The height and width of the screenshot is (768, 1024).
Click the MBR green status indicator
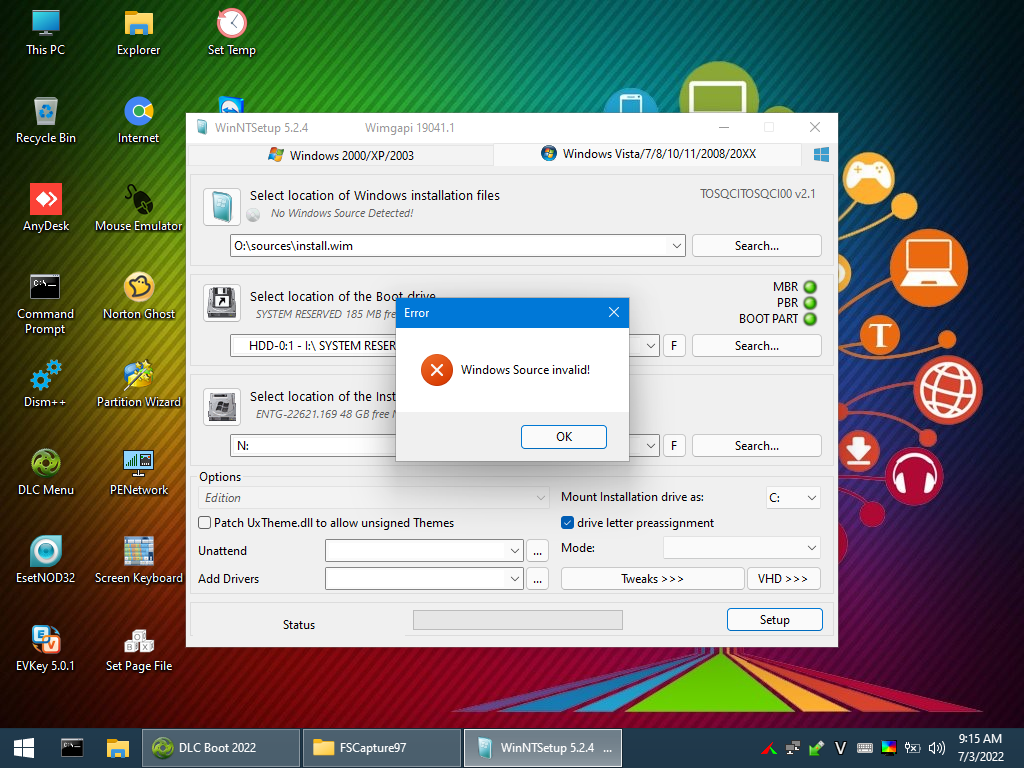(810, 287)
